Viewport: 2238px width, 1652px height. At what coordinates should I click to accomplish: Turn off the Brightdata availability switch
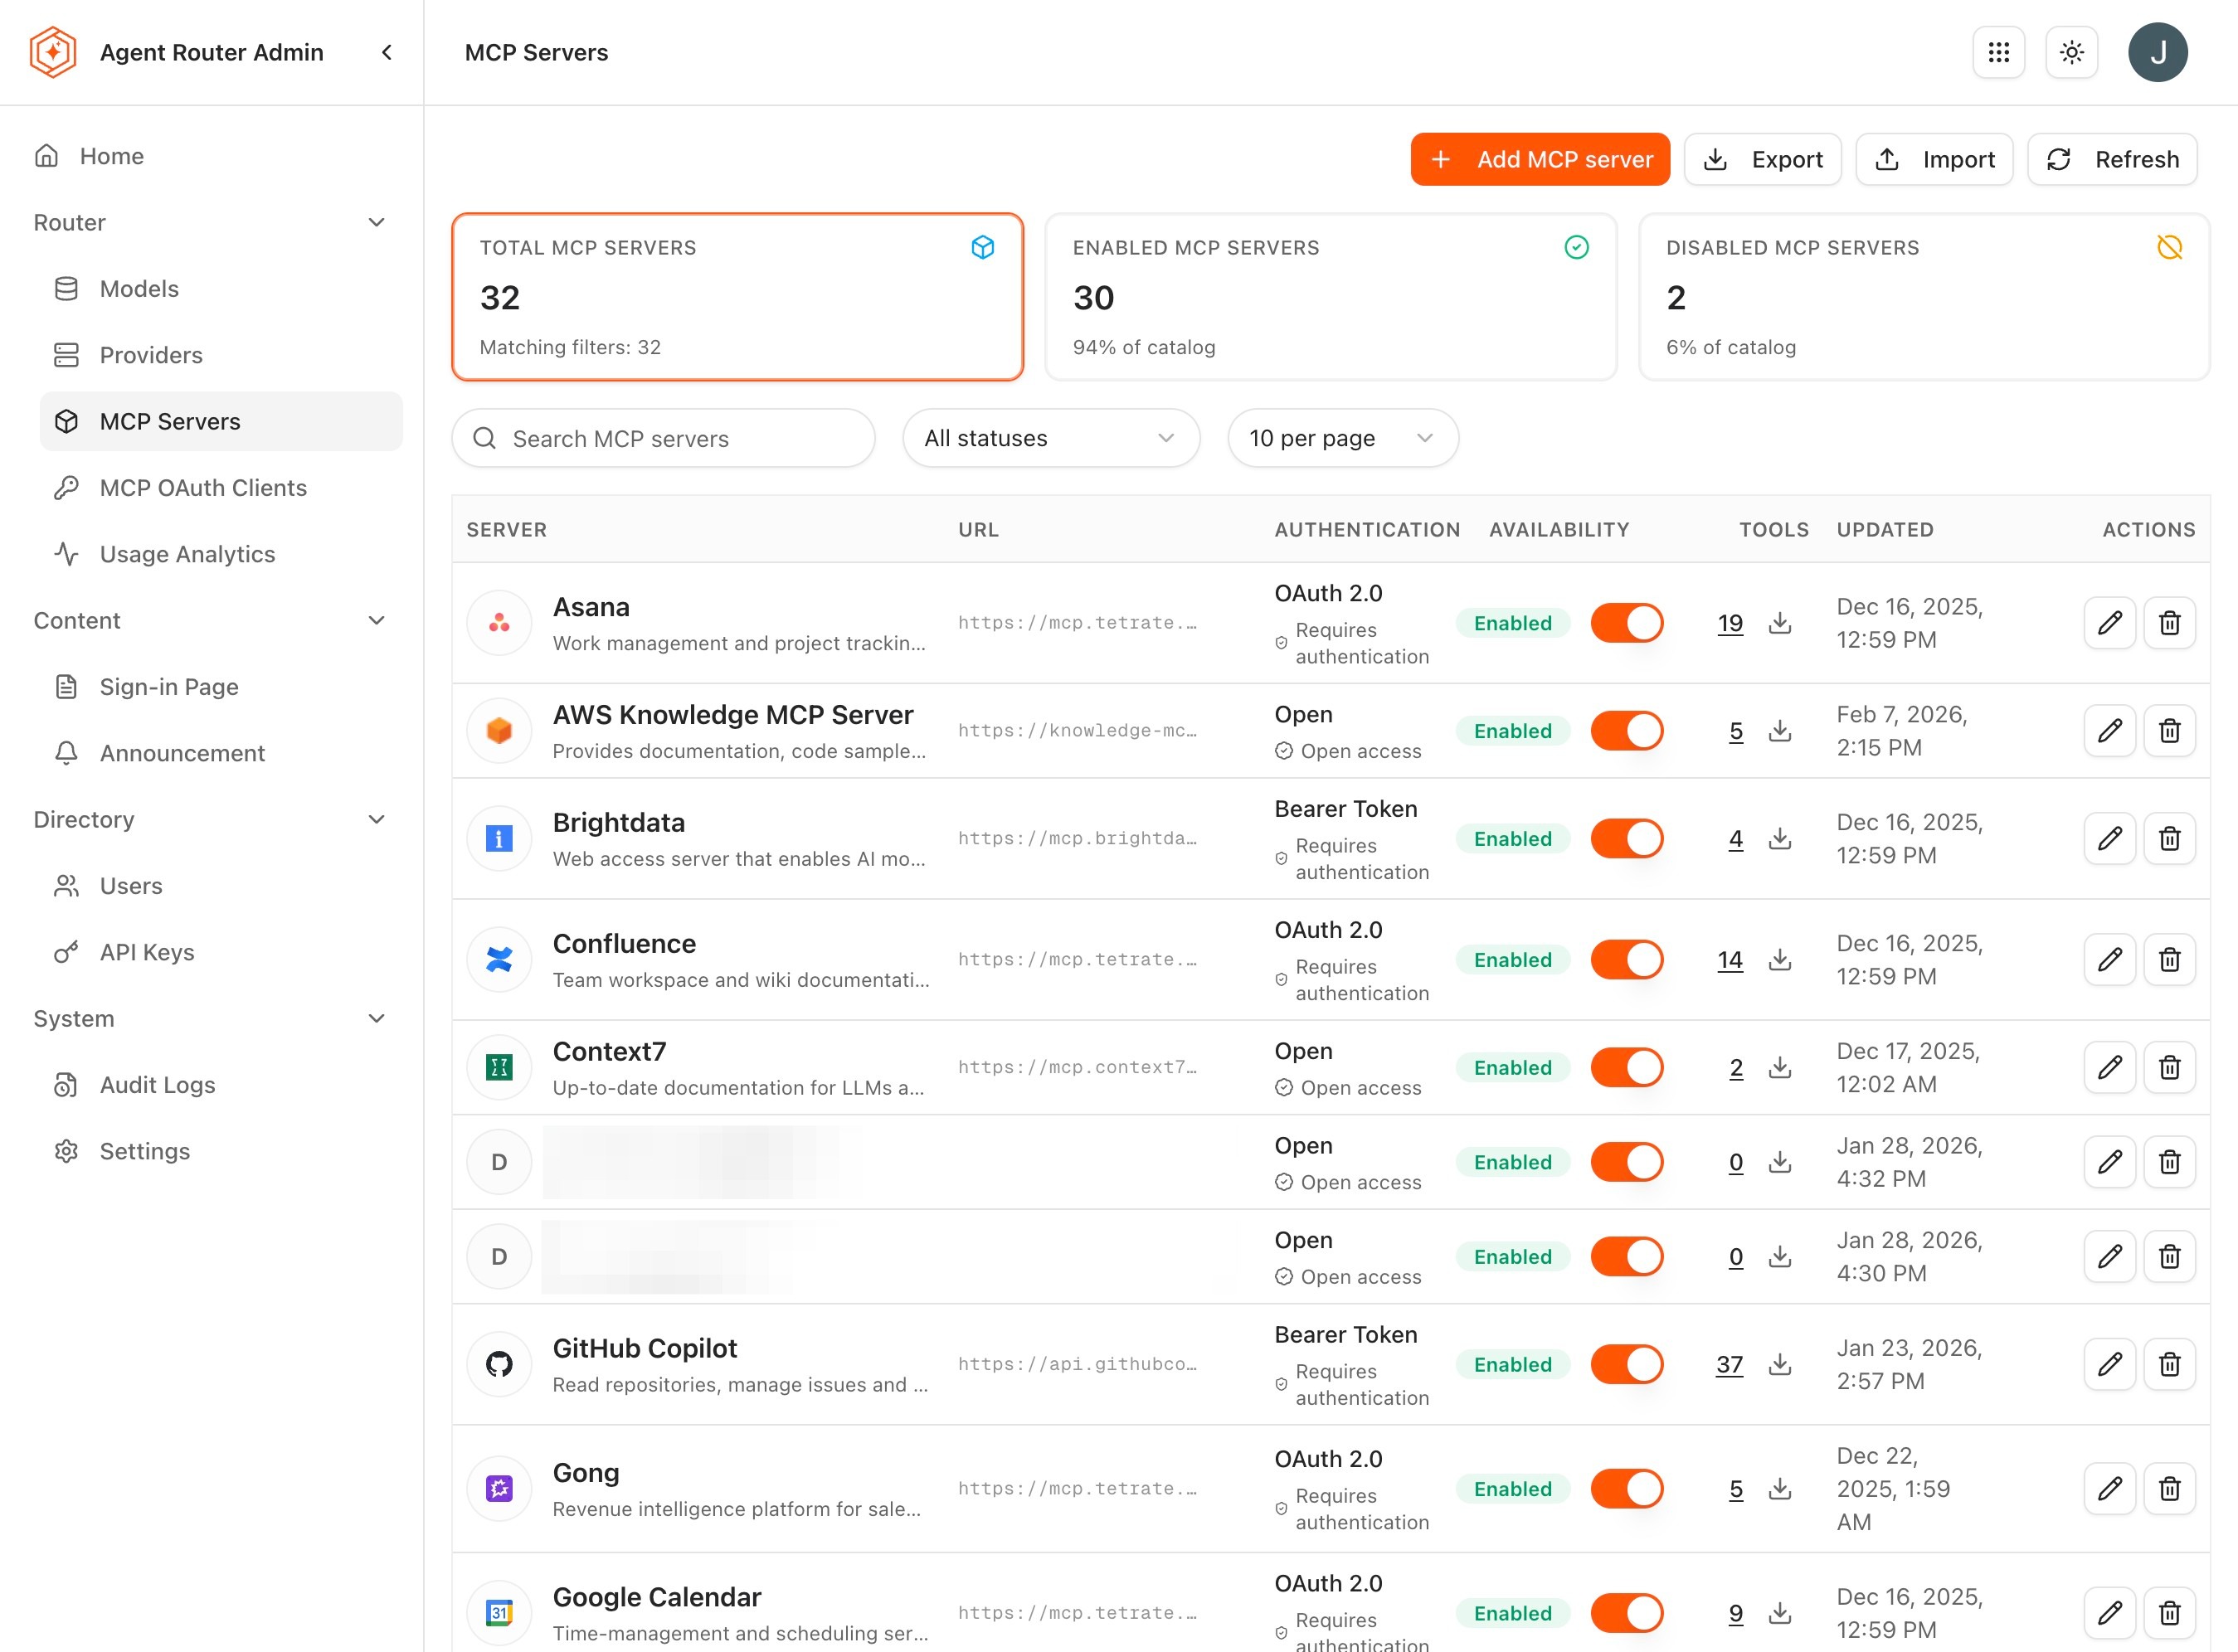[x=1626, y=839]
